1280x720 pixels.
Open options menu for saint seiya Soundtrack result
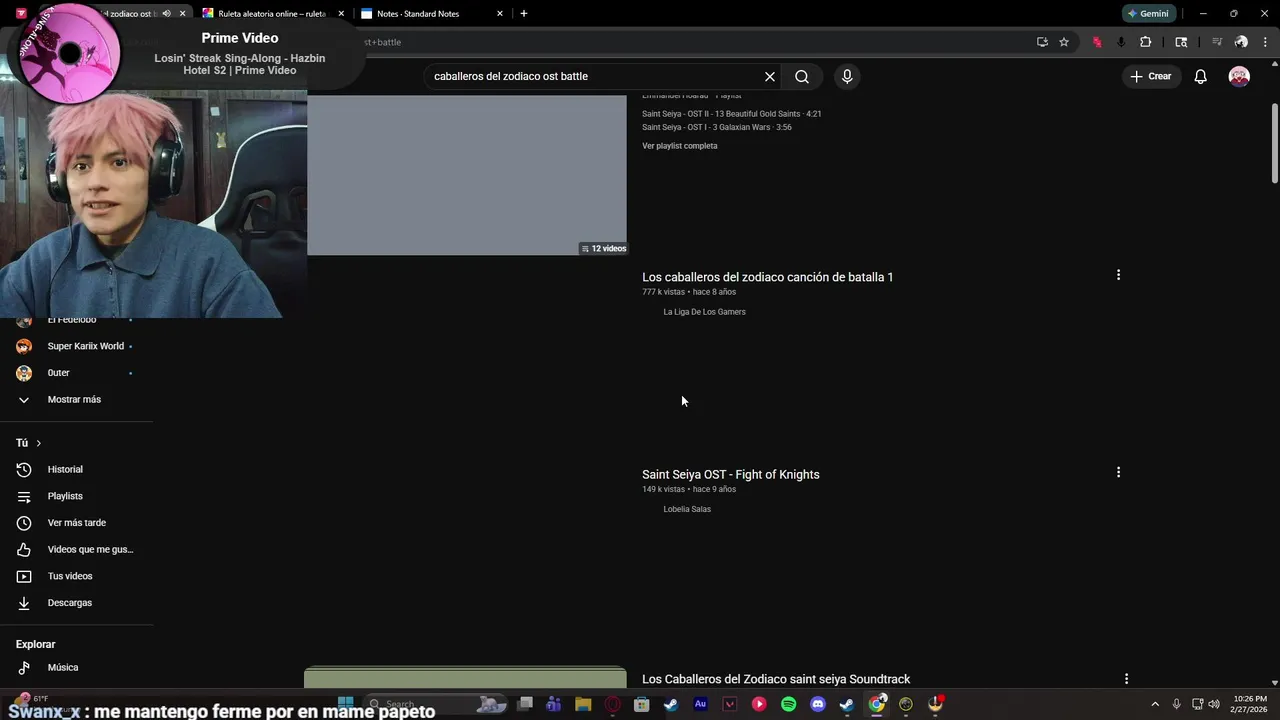(1126, 679)
